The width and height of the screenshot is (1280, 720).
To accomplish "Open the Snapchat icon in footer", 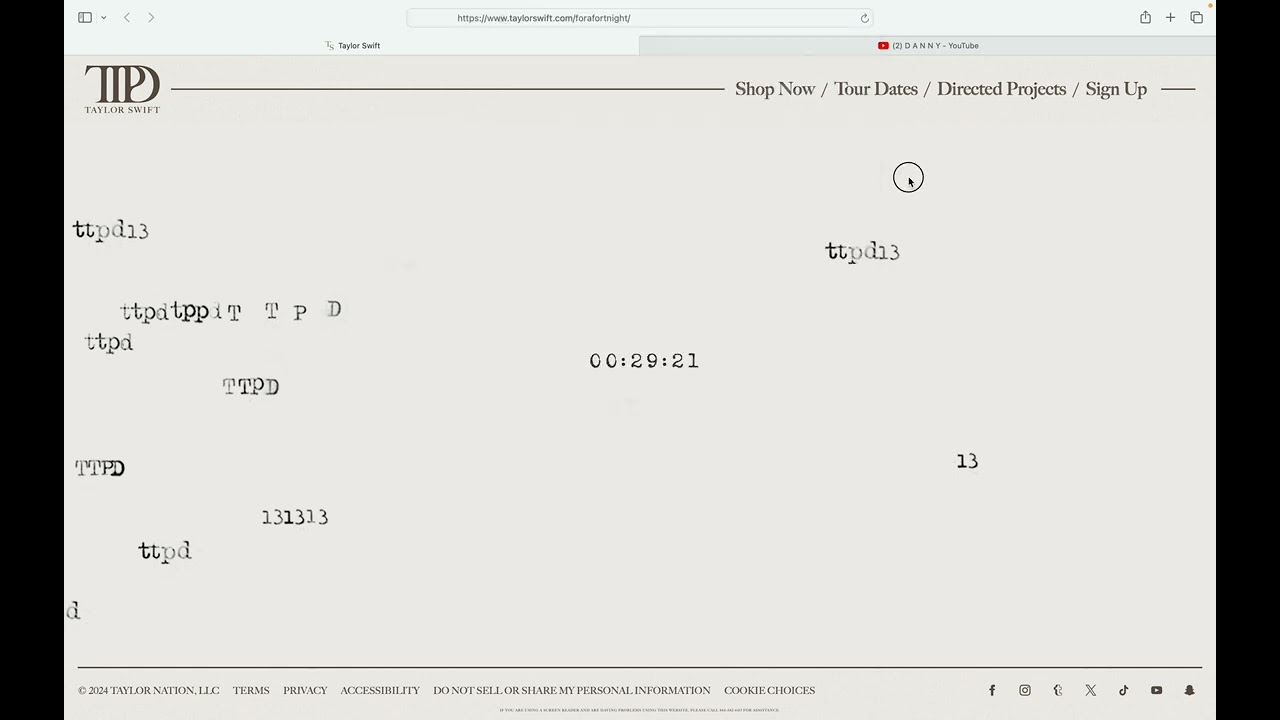I will (x=1190, y=690).
